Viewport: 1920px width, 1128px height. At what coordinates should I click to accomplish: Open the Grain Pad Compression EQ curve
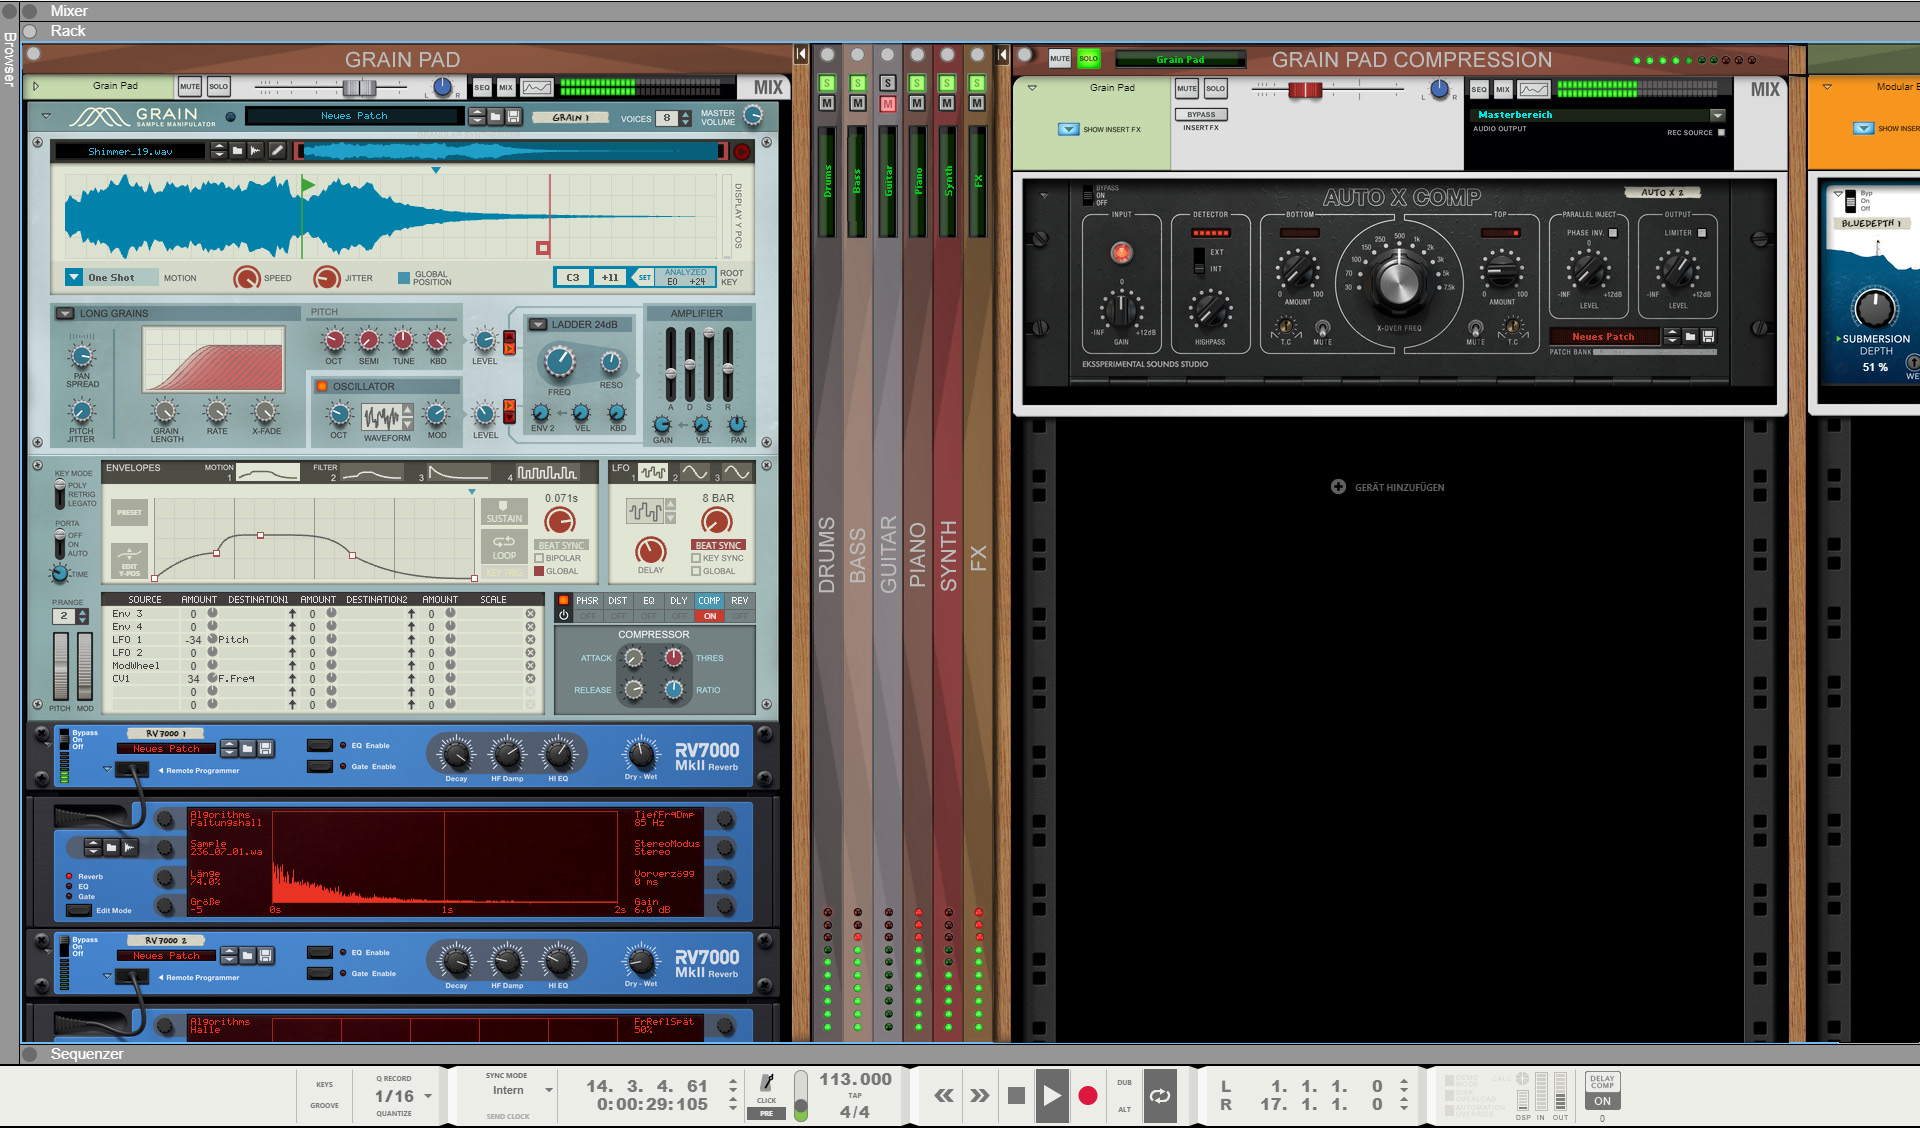tap(1534, 90)
